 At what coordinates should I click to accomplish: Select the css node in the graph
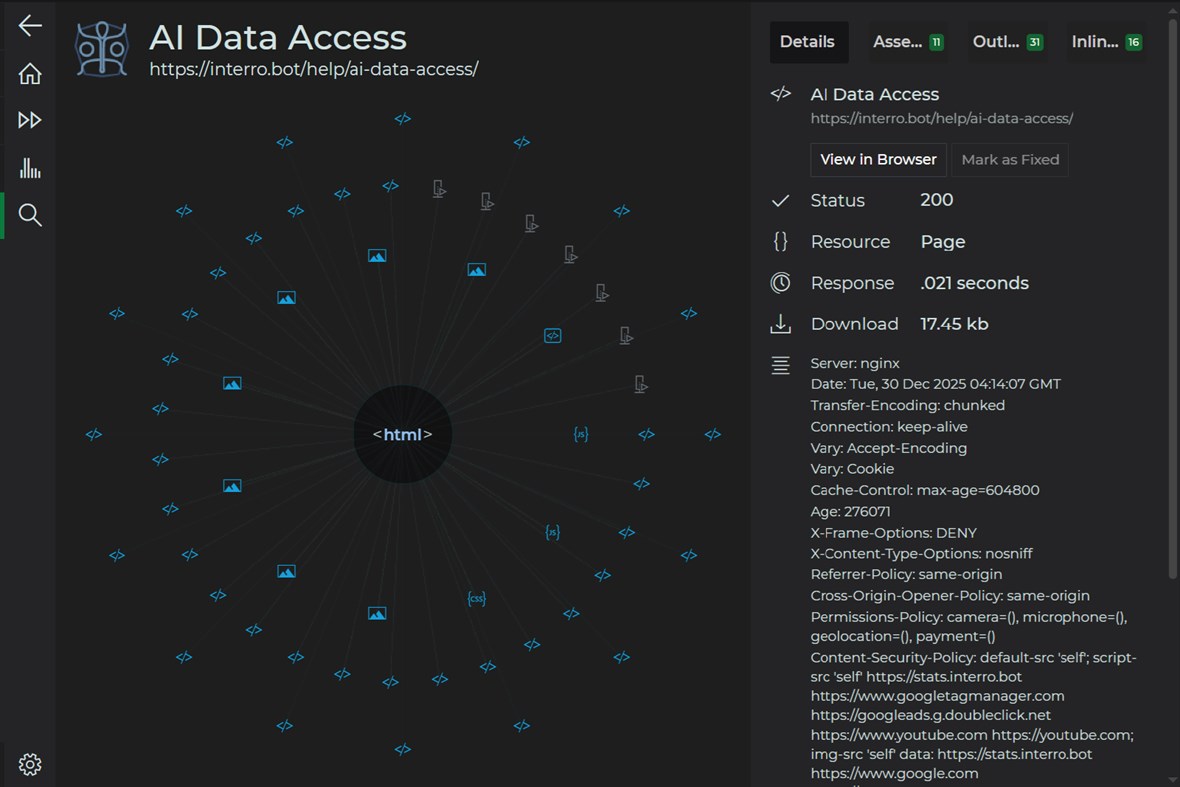click(477, 599)
